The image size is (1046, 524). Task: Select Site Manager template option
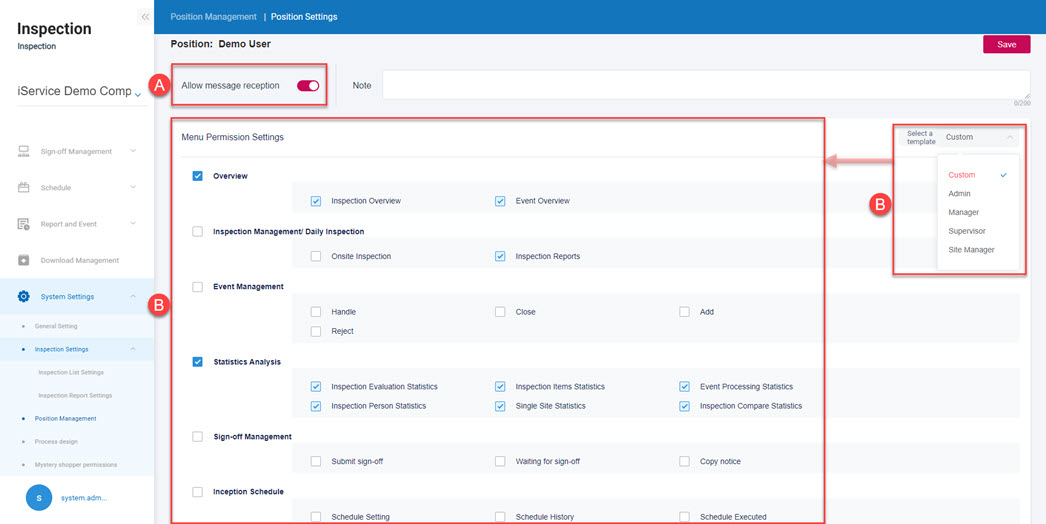[x=971, y=249]
